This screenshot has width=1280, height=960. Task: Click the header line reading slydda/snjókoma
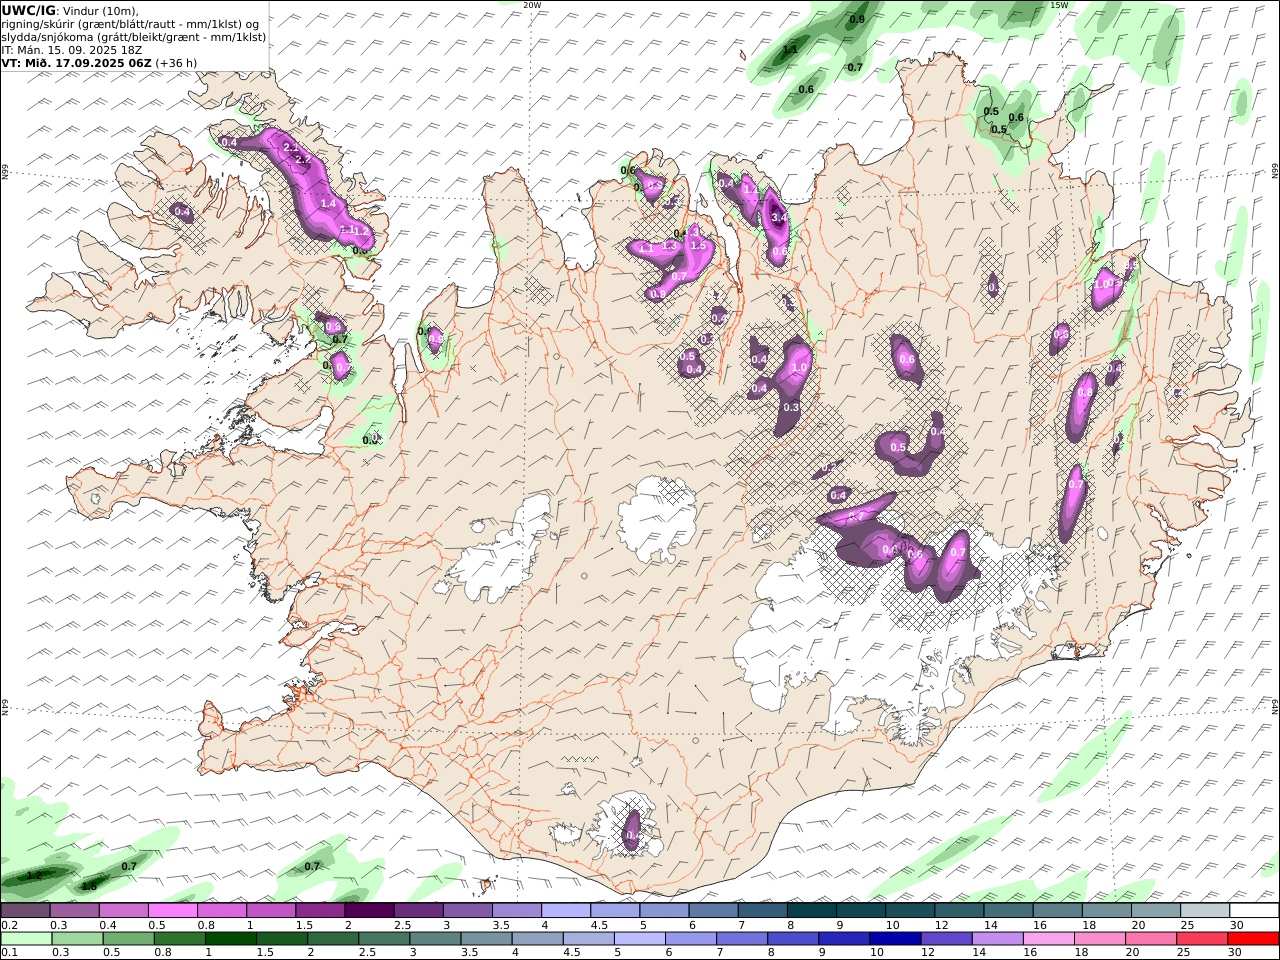click(x=134, y=37)
